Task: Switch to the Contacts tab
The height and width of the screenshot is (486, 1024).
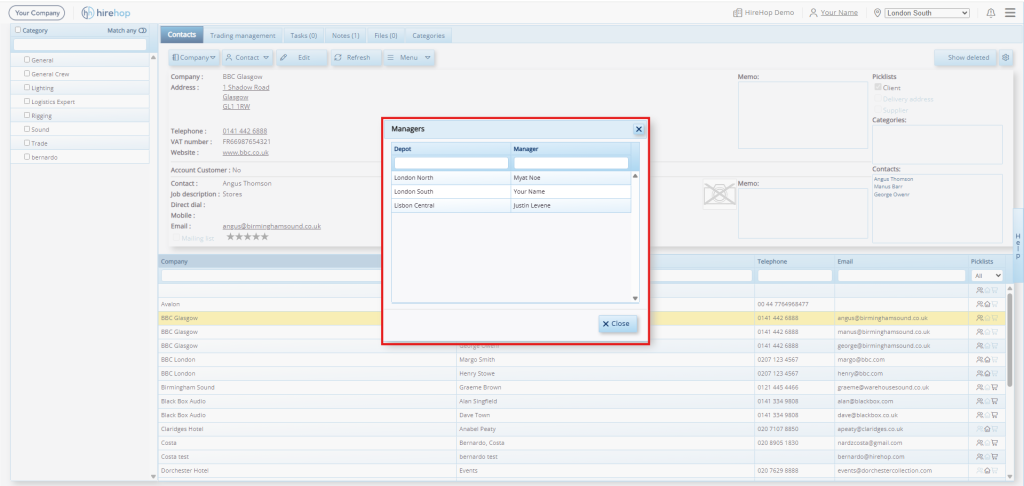Action: coord(182,35)
